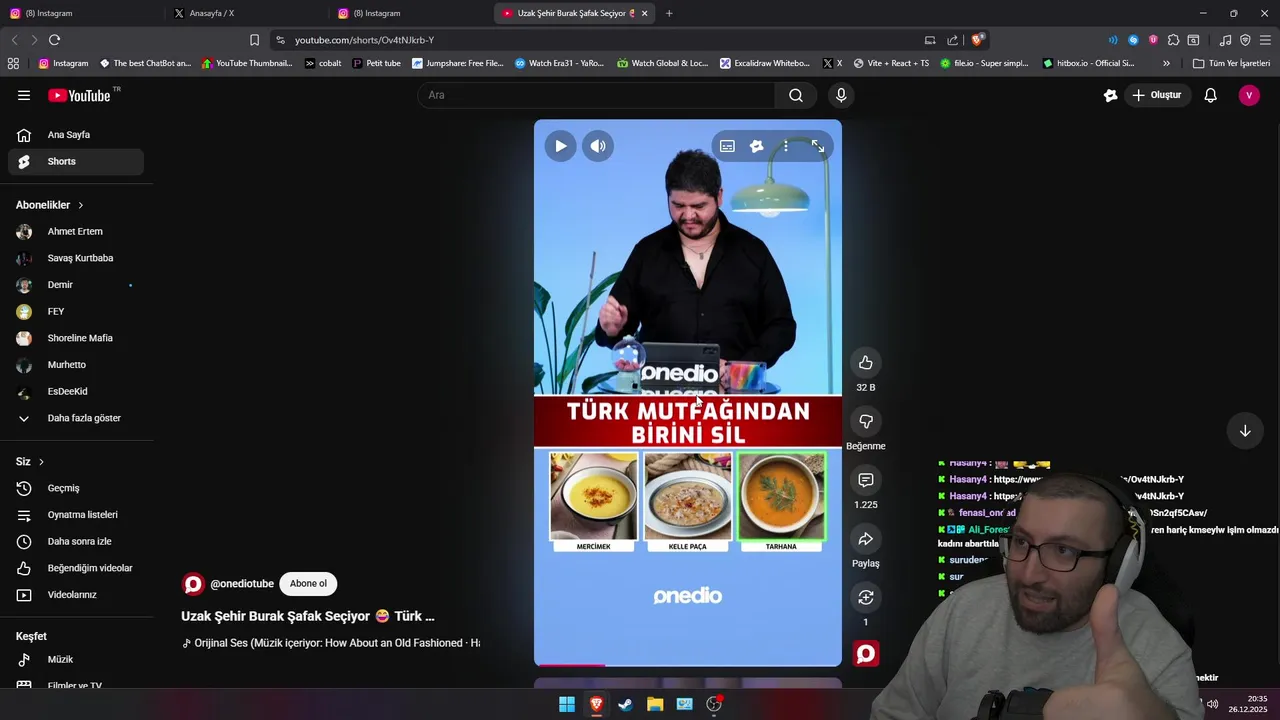Expand the Siz section chevron

coord(41,462)
